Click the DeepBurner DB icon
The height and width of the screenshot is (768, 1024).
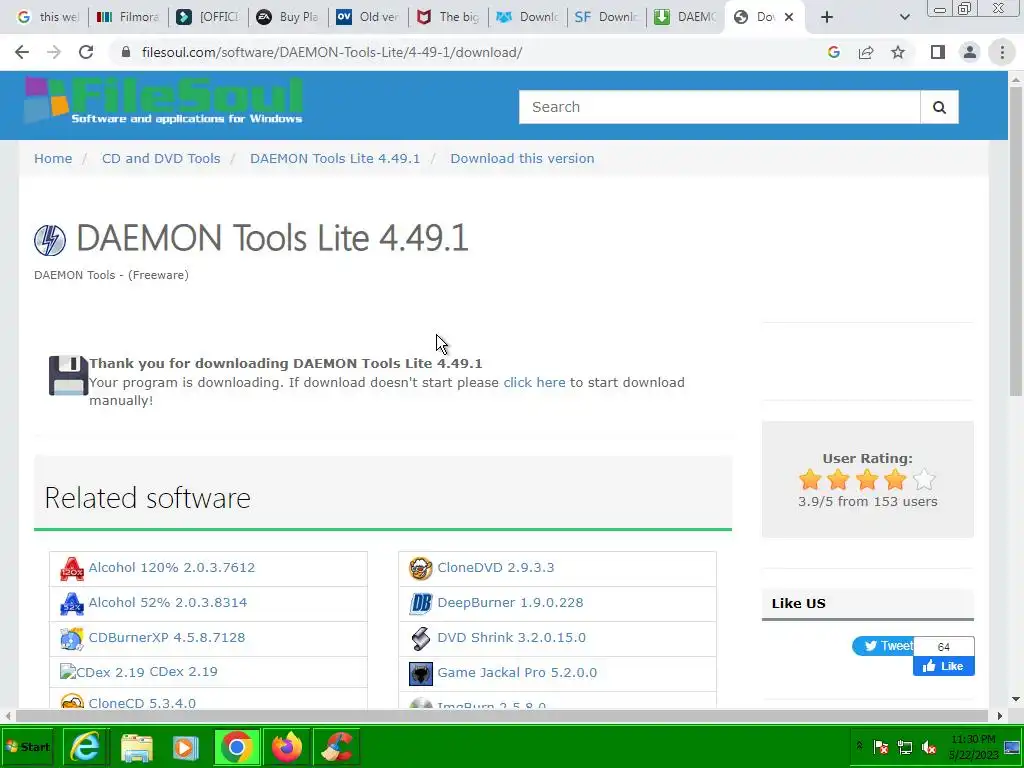click(421, 603)
